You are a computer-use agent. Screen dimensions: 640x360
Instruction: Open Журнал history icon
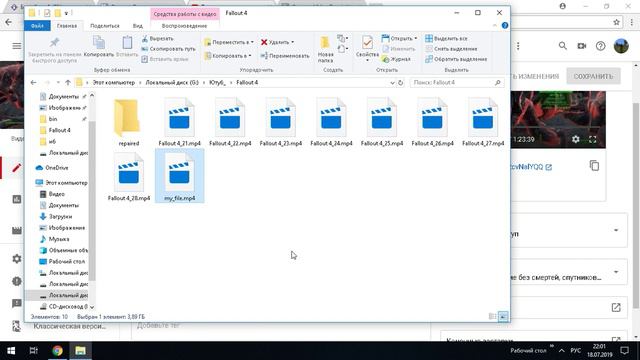pos(396,59)
